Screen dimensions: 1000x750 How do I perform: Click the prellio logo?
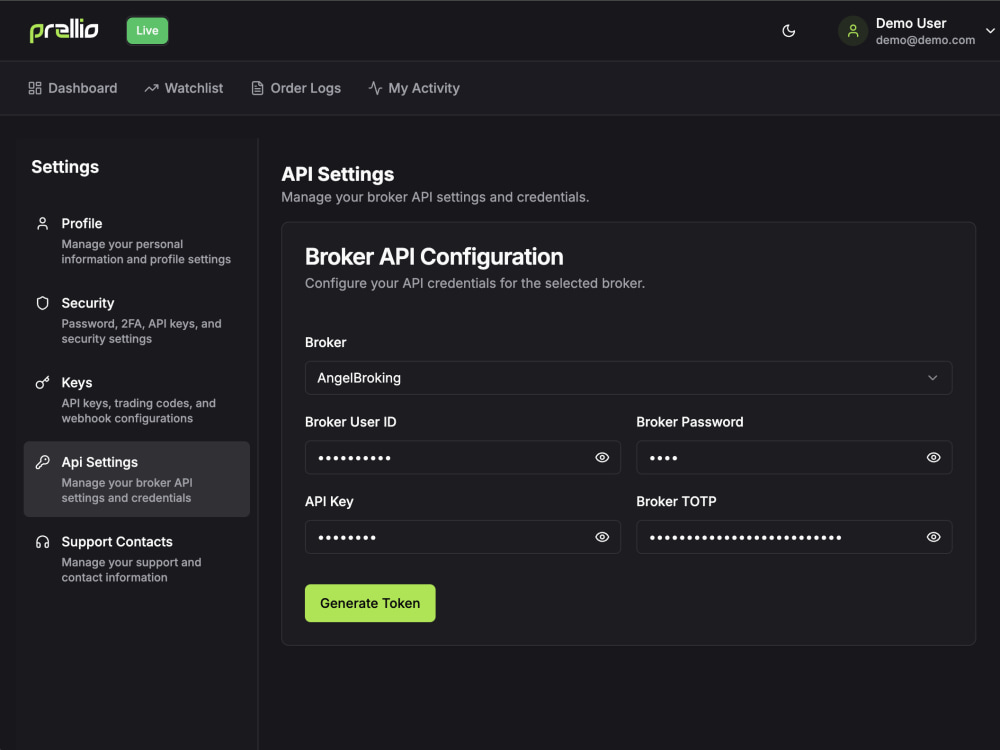pyautogui.click(x=64, y=30)
